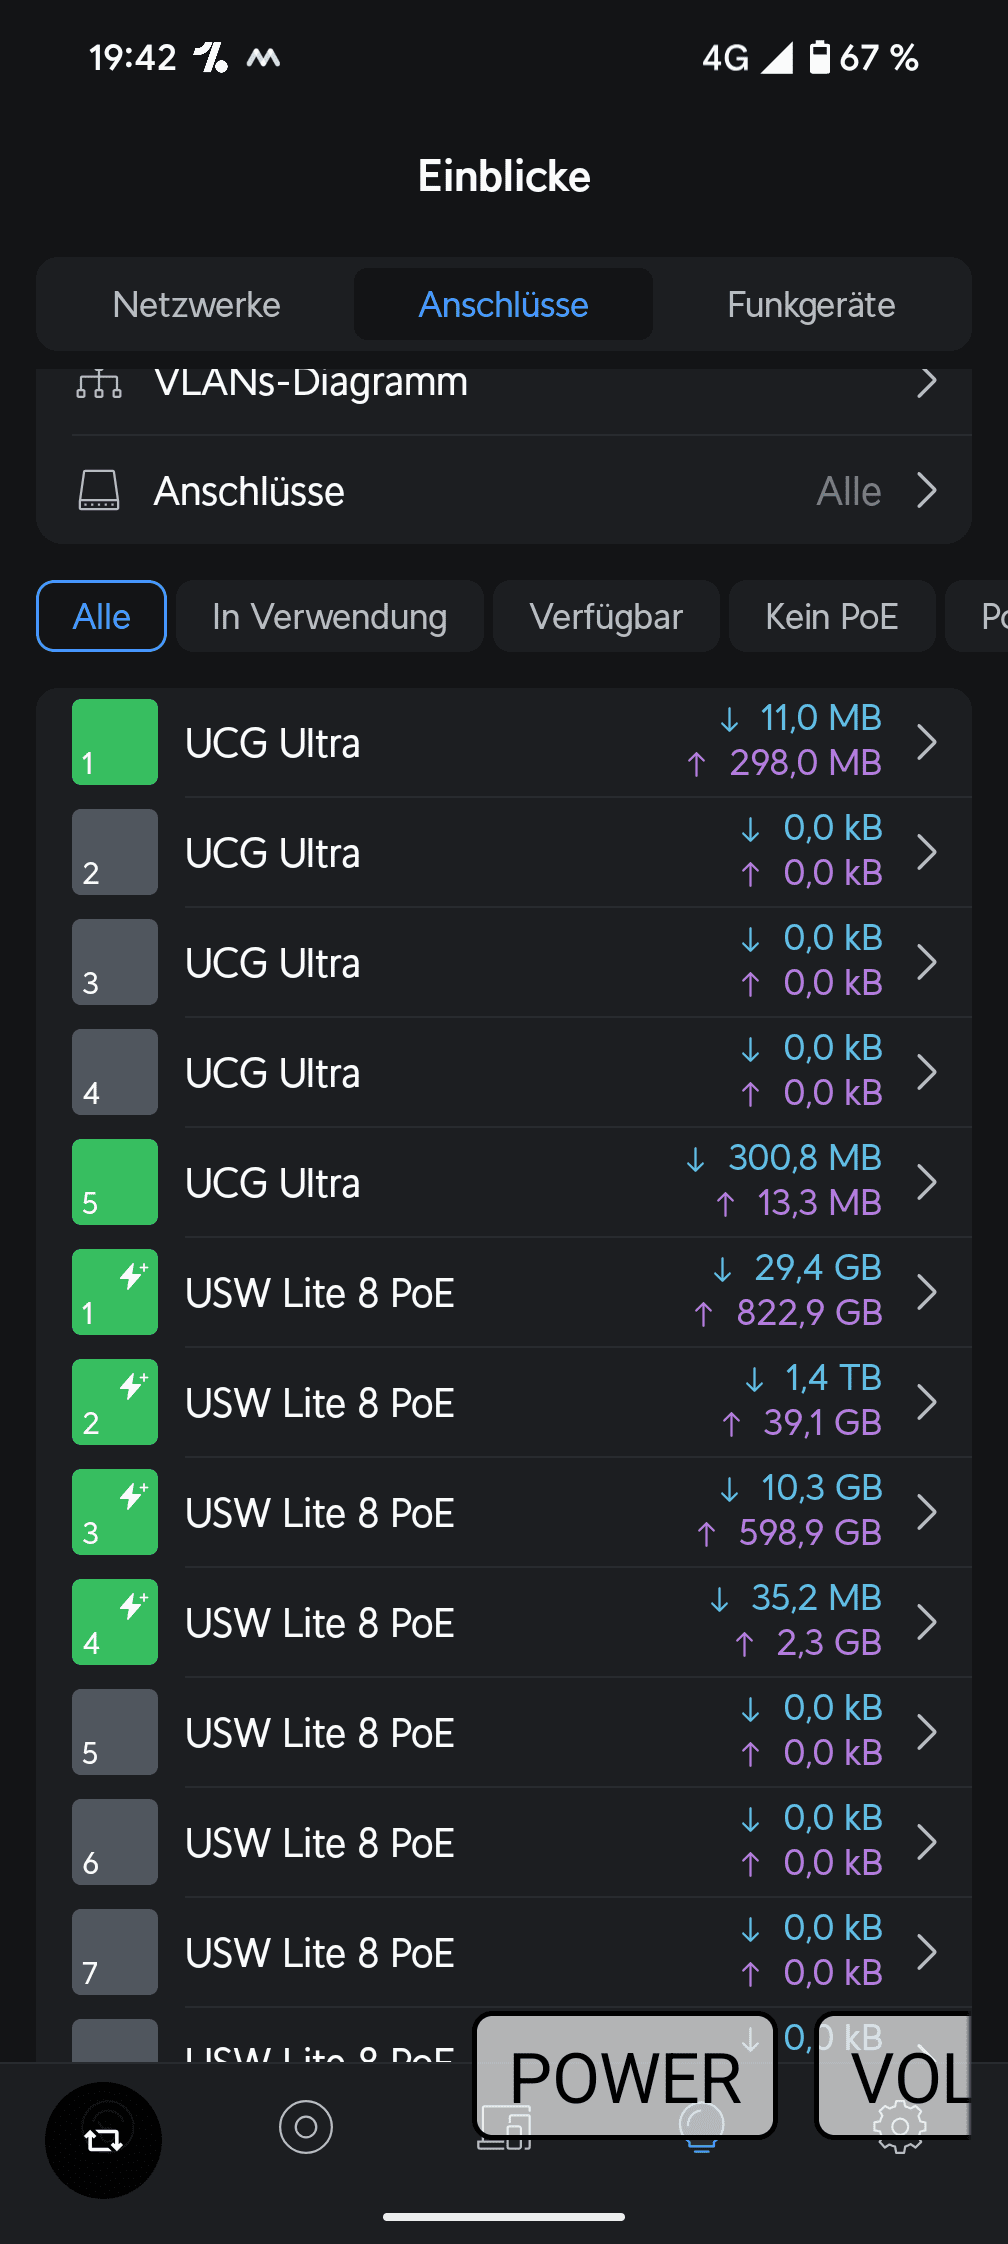Tap the gray port 2 icon of UCG Ultra
The image size is (1008, 2244).
115,852
